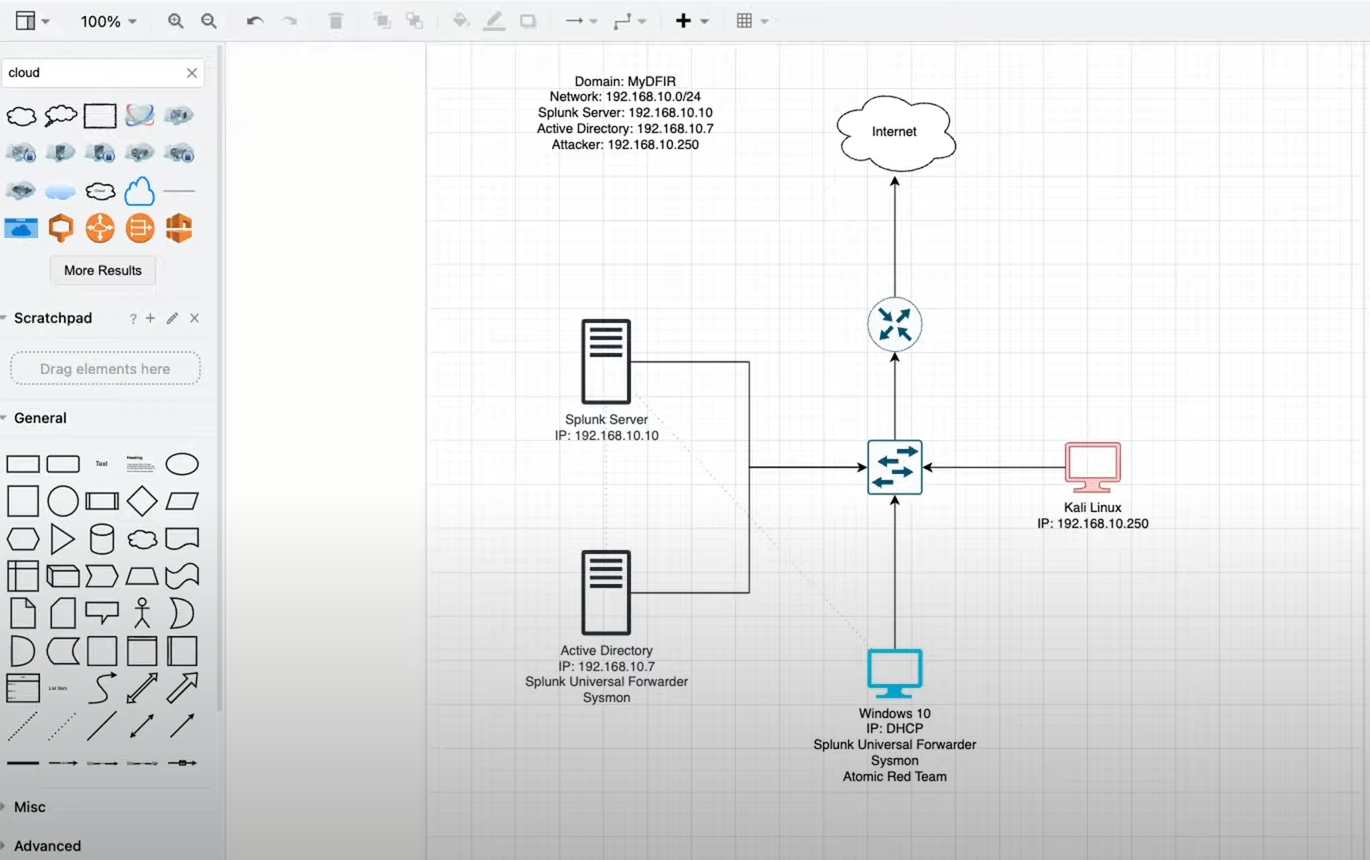Select the router icon on canvas

[x=895, y=324]
